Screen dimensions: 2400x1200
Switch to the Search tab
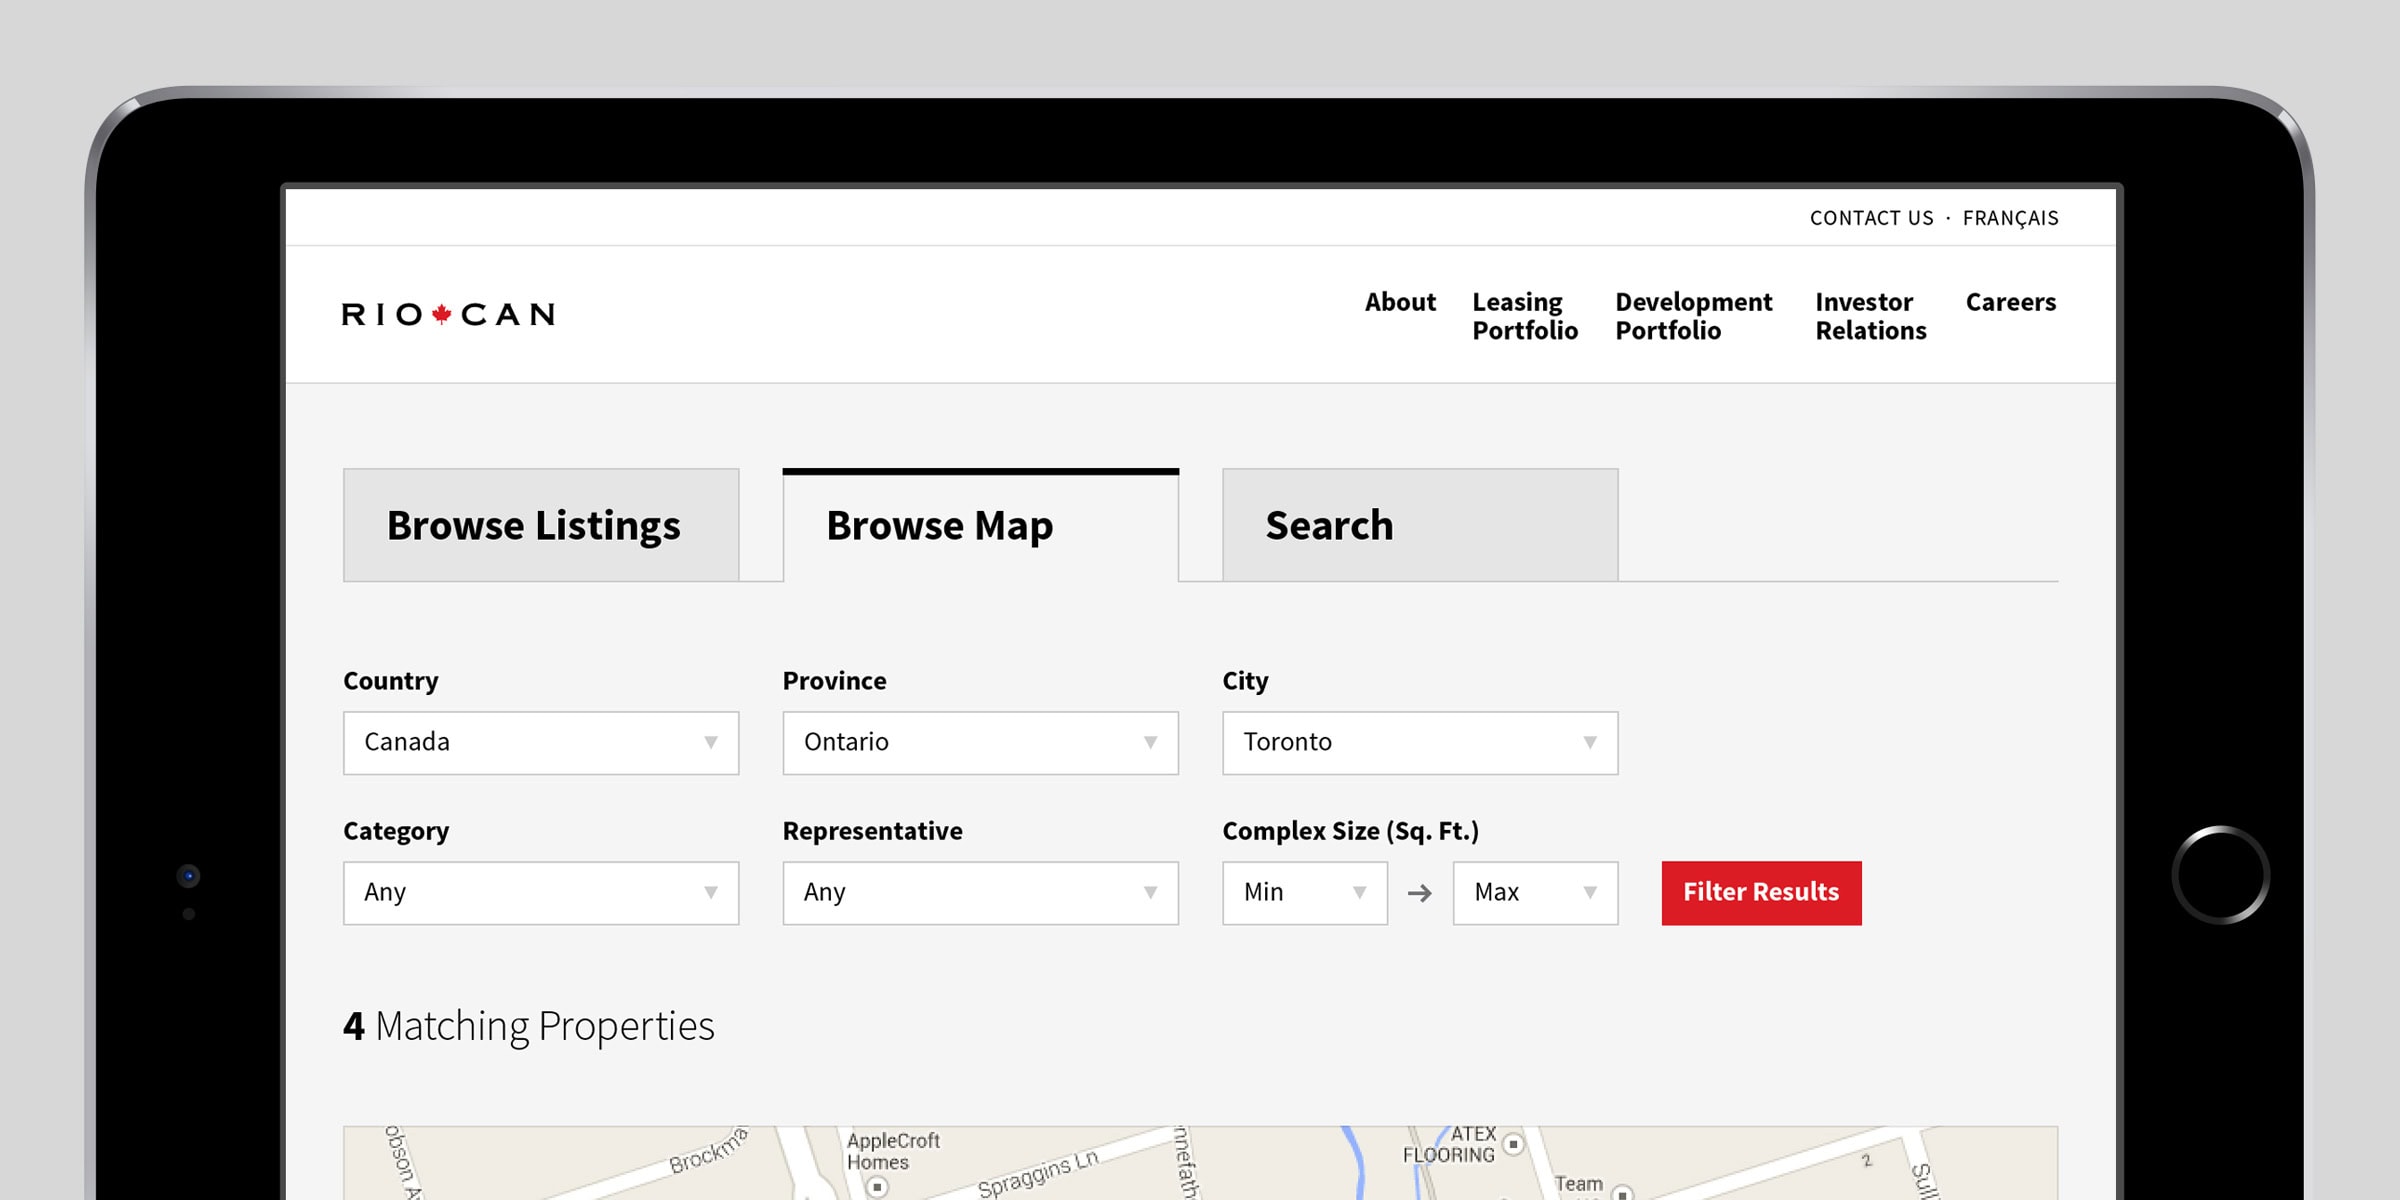1419,526
